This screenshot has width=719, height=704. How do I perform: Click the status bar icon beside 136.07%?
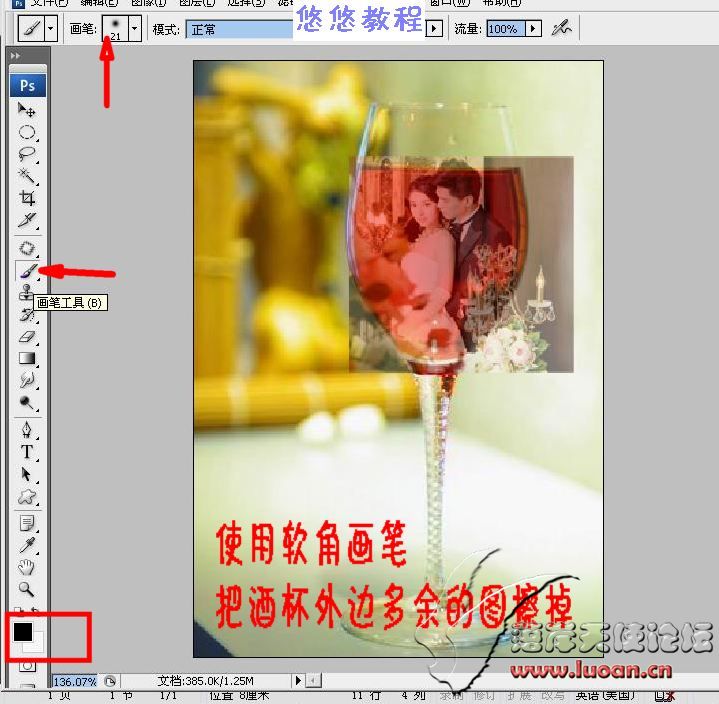pyautogui.click(x=110, y=681)
